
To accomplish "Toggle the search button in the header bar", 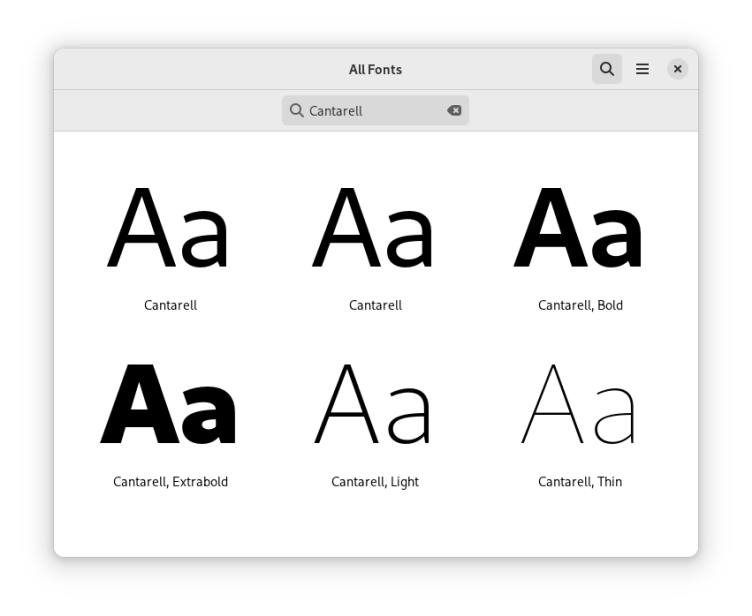I will (606, 69).
